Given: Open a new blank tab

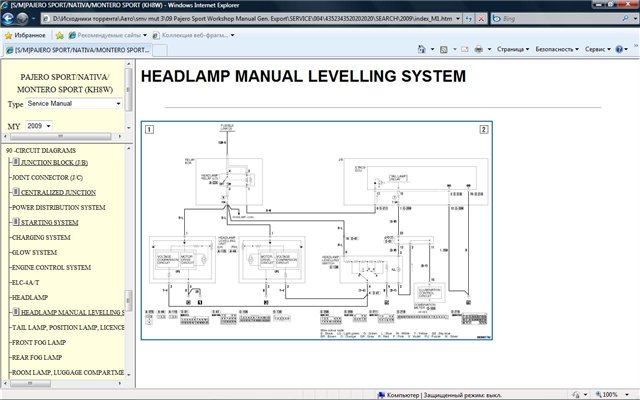Looking at the screenshot, I should coord(160,50).
